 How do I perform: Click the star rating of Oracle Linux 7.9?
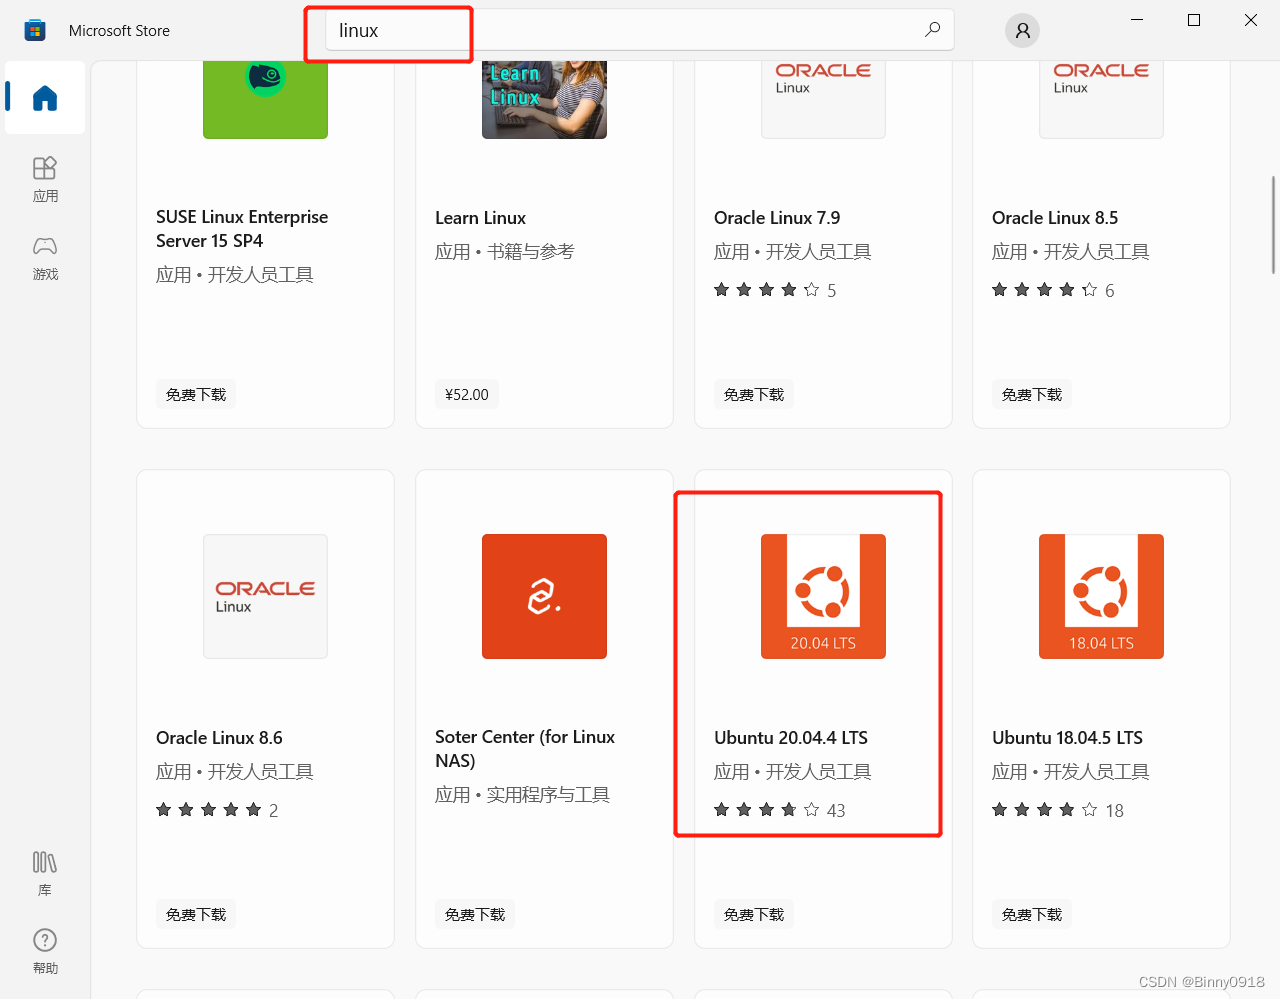click(x=768, y=289)
